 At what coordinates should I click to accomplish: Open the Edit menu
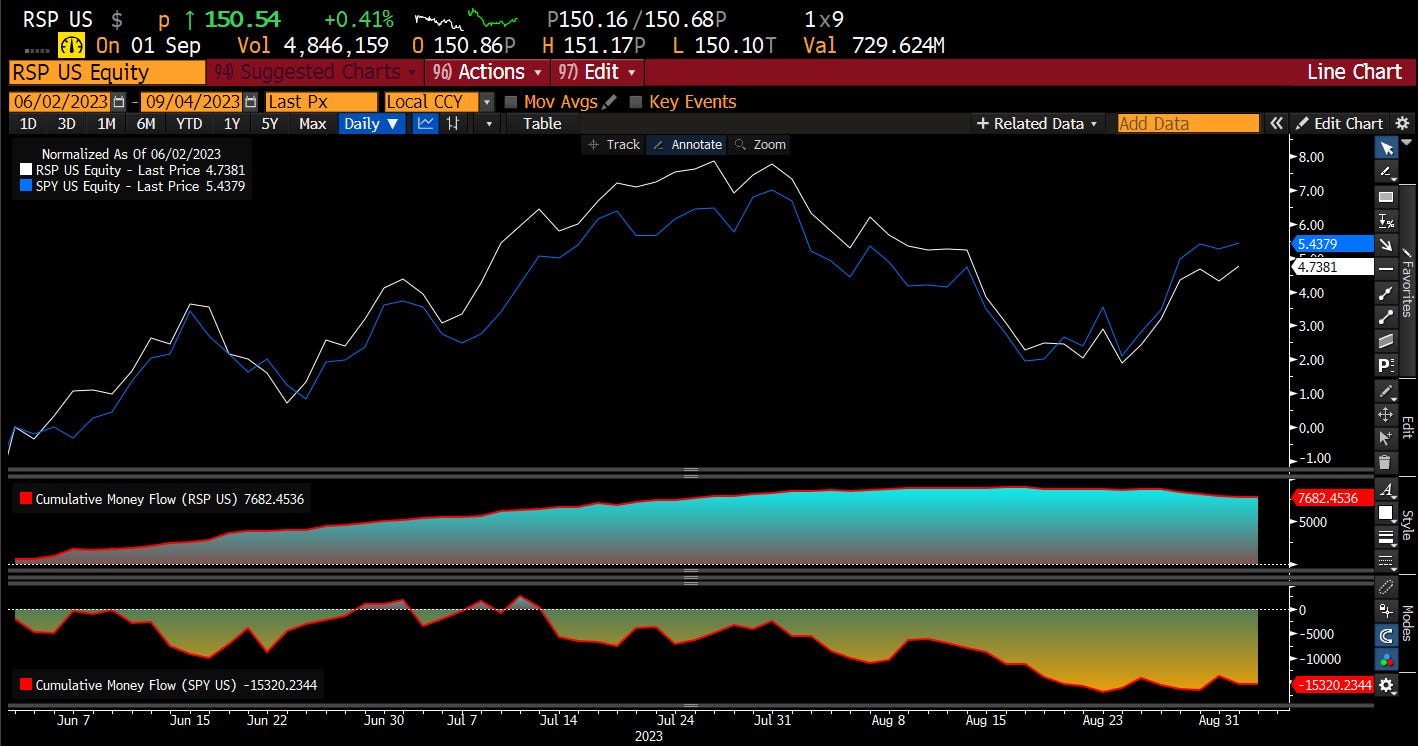[x=597, y=72]
